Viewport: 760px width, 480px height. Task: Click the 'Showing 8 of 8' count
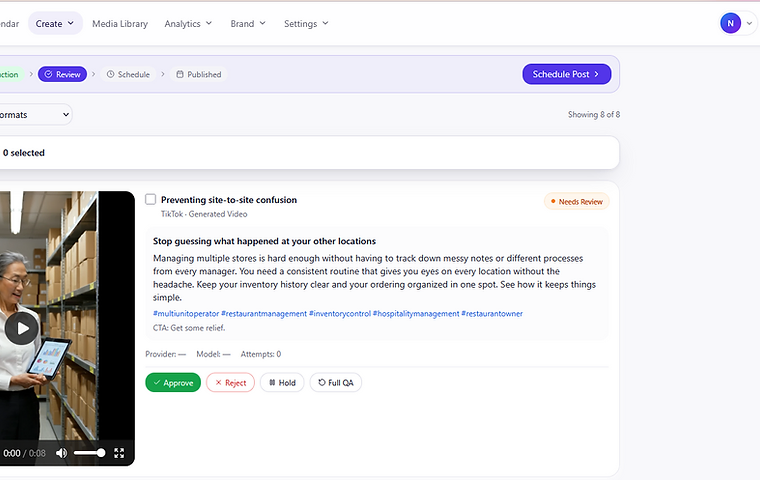pos(594,114)
